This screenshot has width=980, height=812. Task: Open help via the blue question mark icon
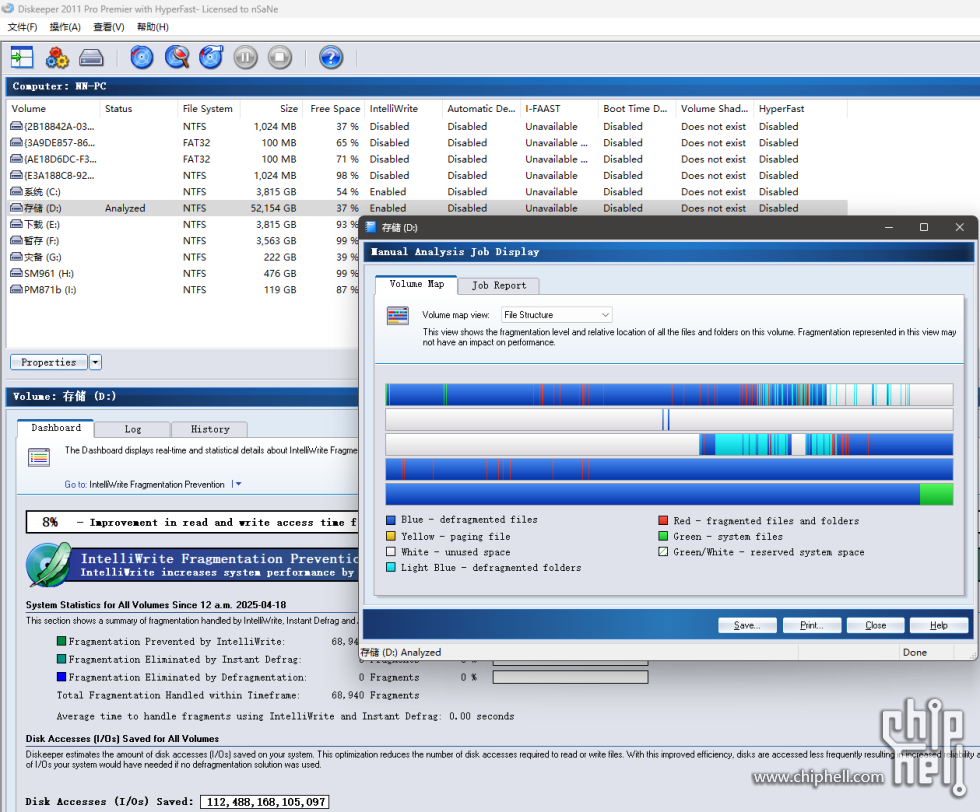[331, 58]
